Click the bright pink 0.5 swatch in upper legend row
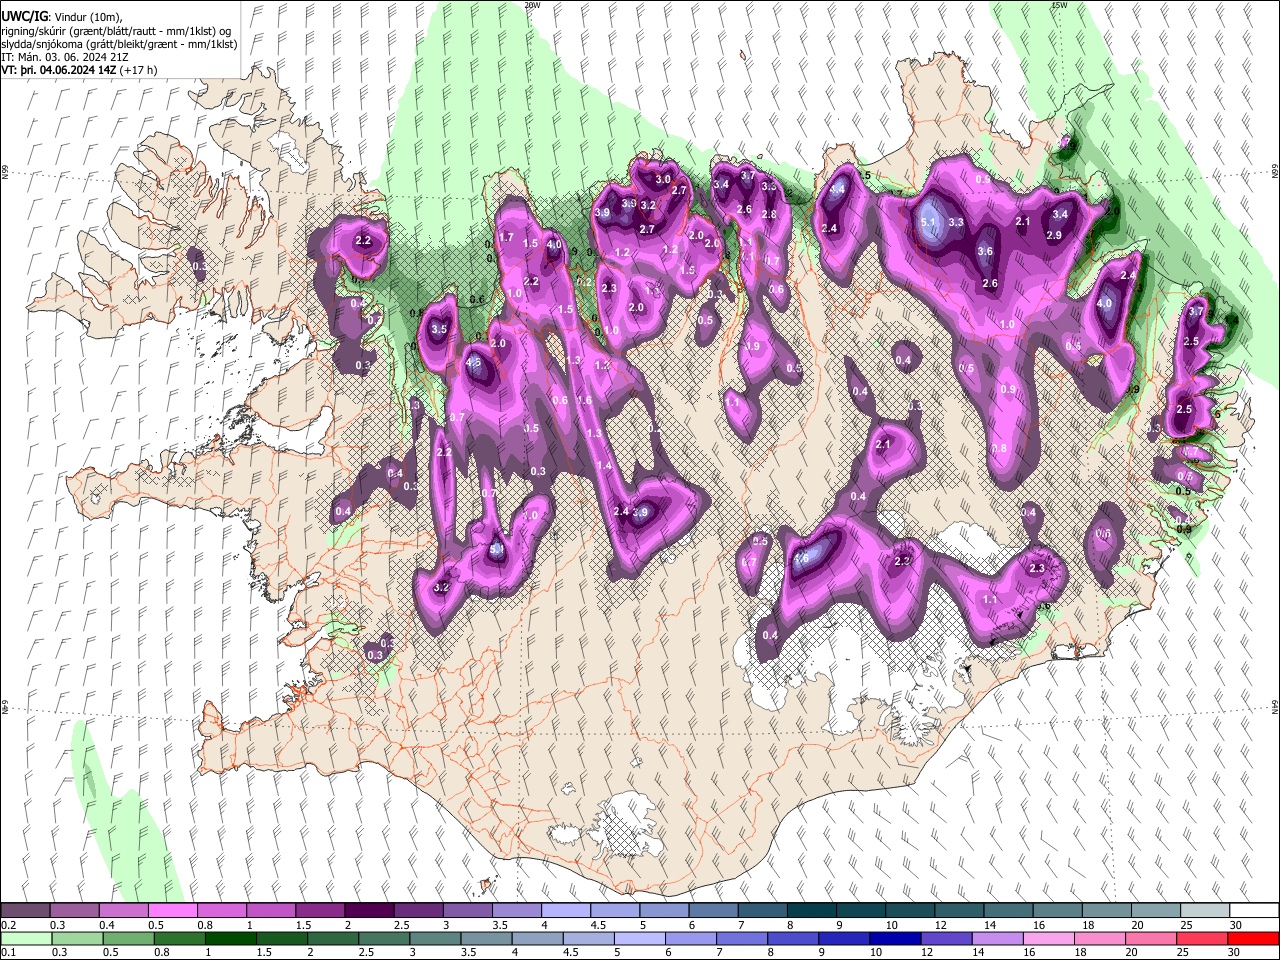The width and height of the screenshot is (1280, 960). point(172,911)
